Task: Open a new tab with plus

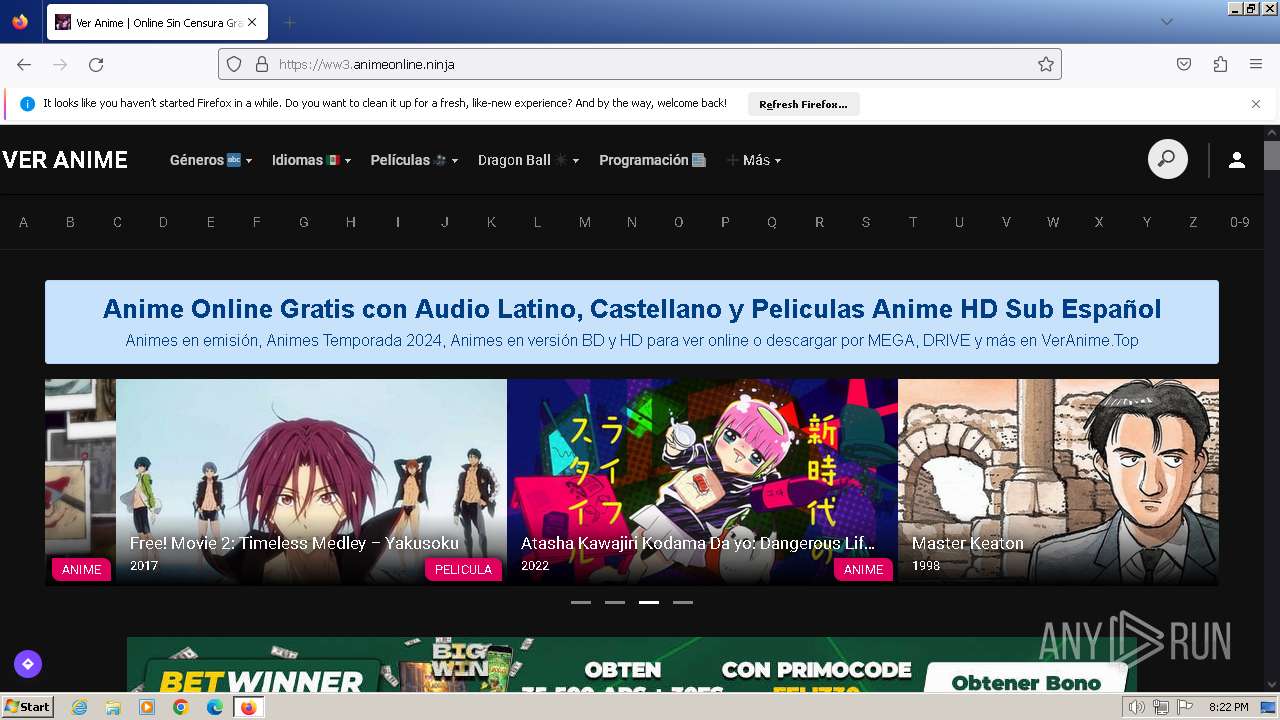Action: click(x=290, y=22)
